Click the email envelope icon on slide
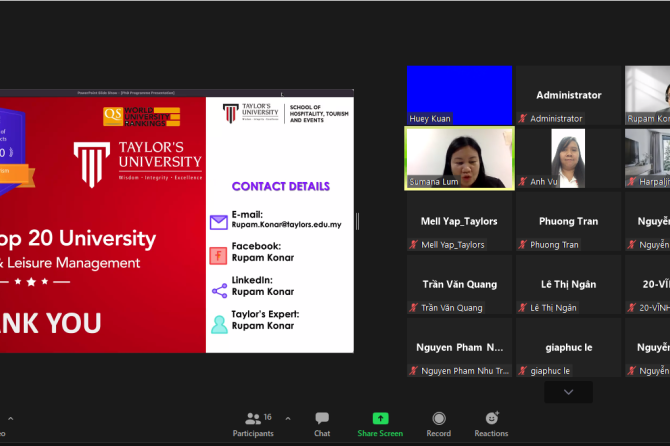Screen dimensions: 670x446 (x=219, y=223)
